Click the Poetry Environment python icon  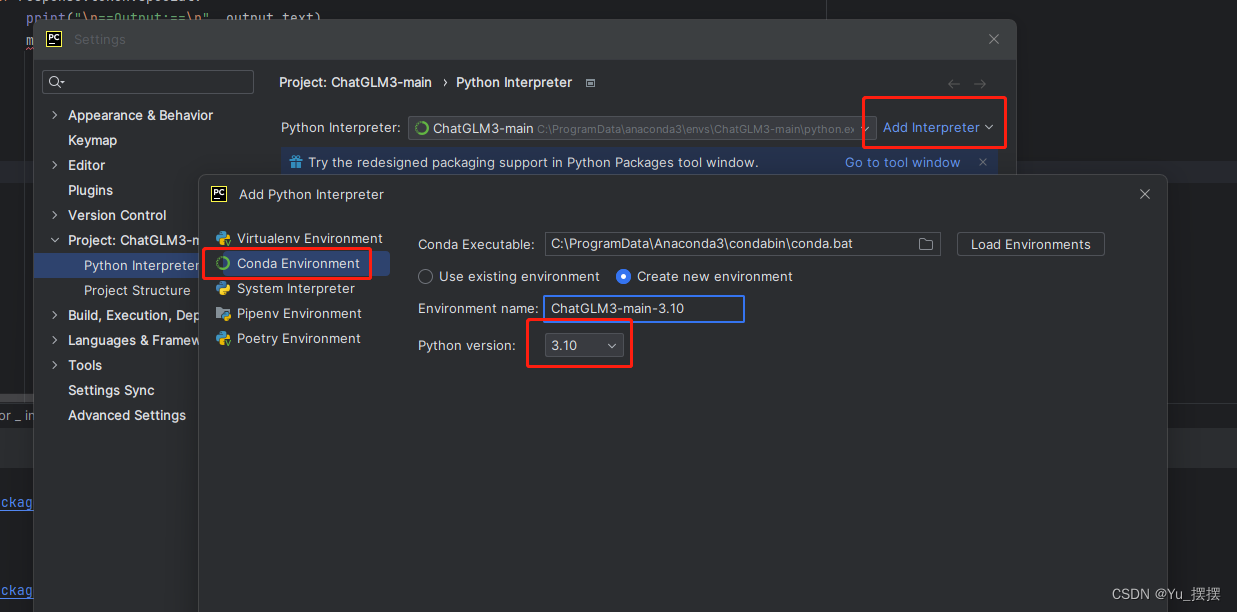click(224, 338)
